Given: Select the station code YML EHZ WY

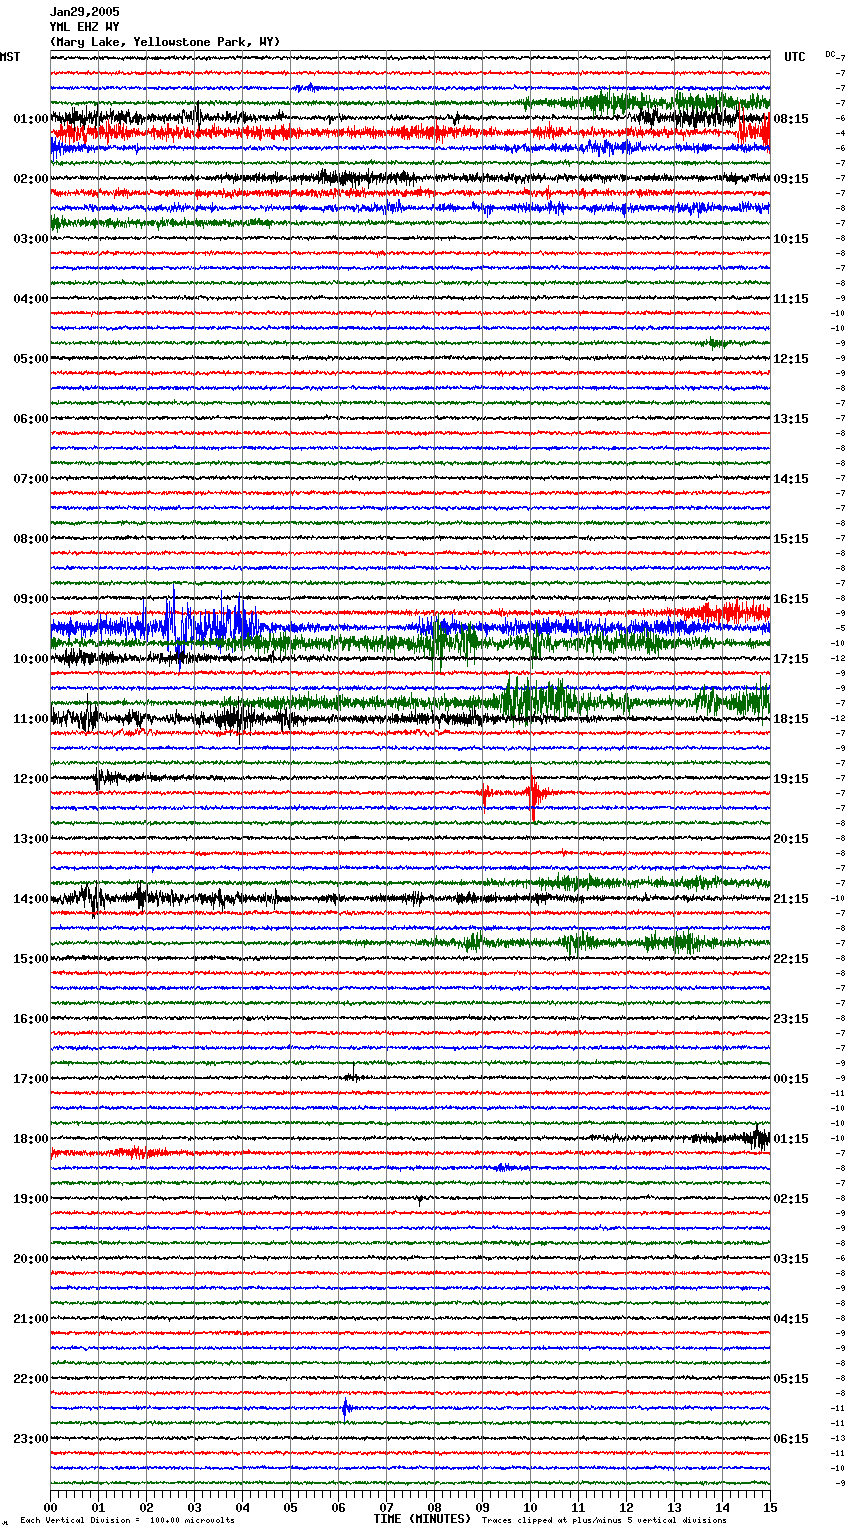Looking at the screenshot, I should (84, 27).
